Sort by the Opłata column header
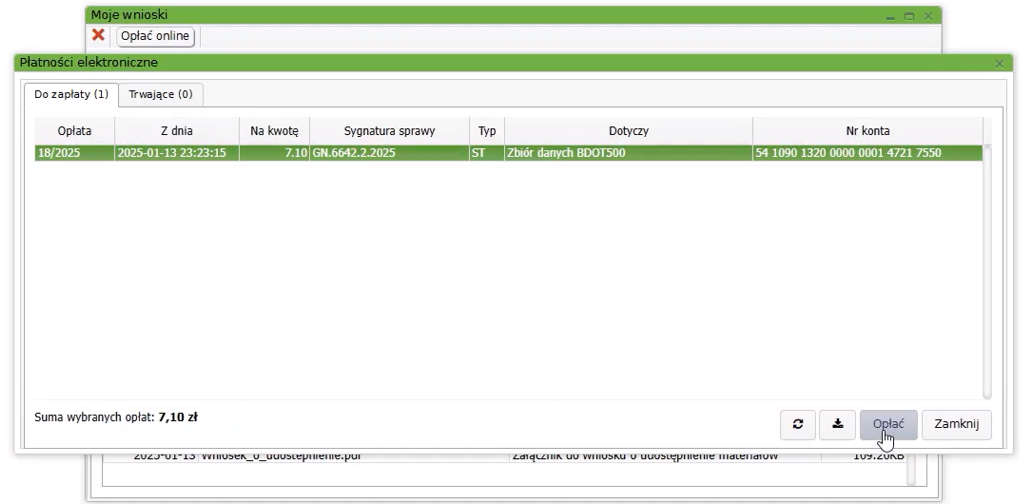 click(x=74, y=131)
